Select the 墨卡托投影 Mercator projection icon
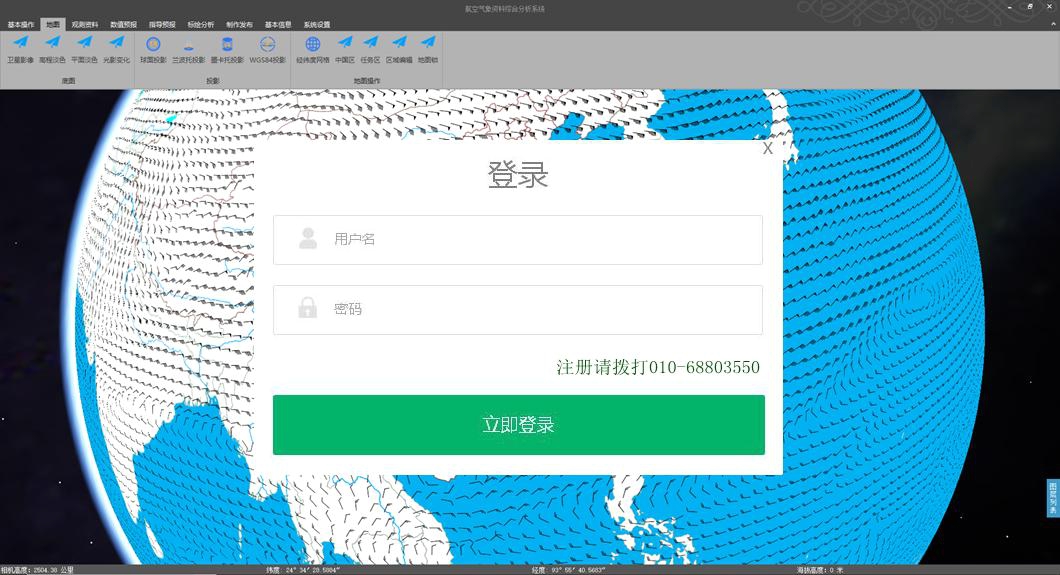The image size is (1060, 575). (x=227, y=49)
